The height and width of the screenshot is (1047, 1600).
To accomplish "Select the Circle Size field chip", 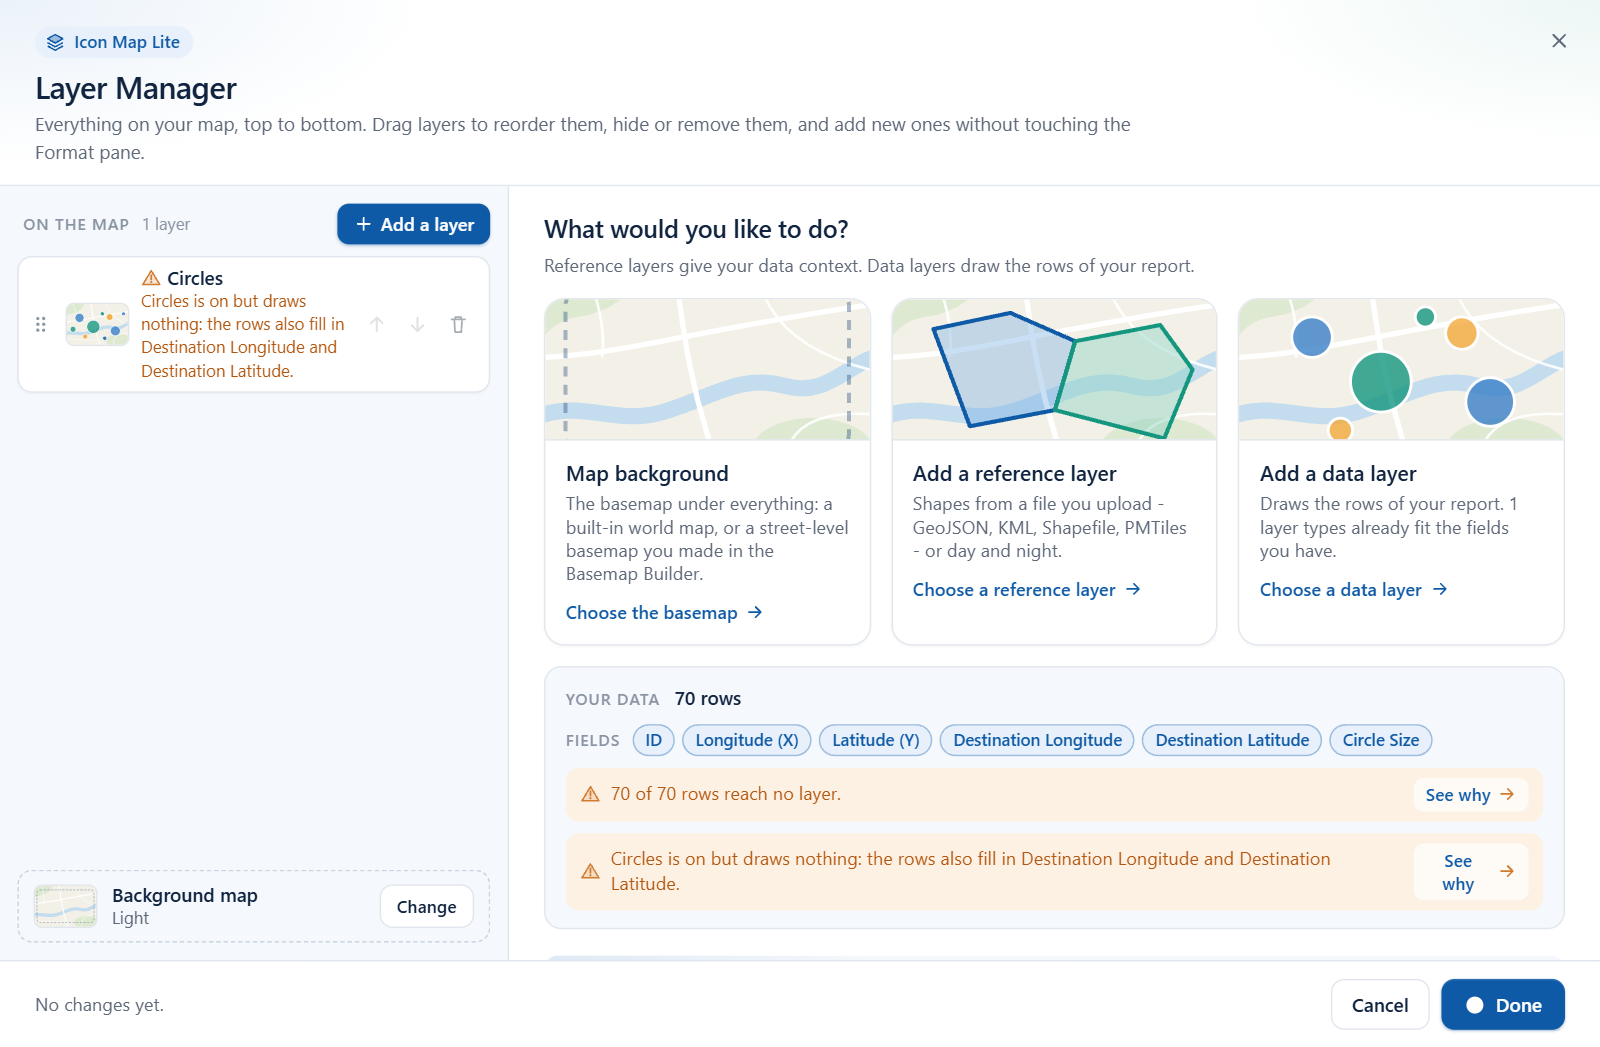I will click(x=1381, y=740).
